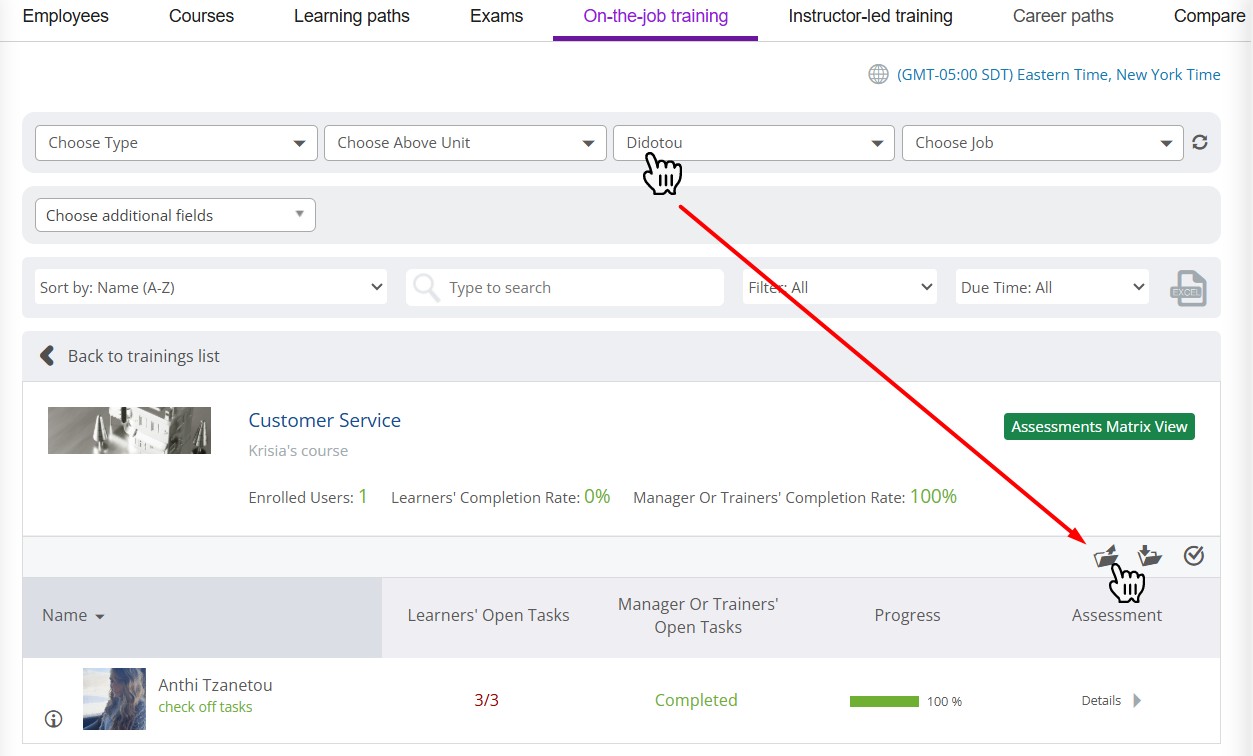Click the back chevron arrow icon

pyautogui.click(x=46, y=356)
